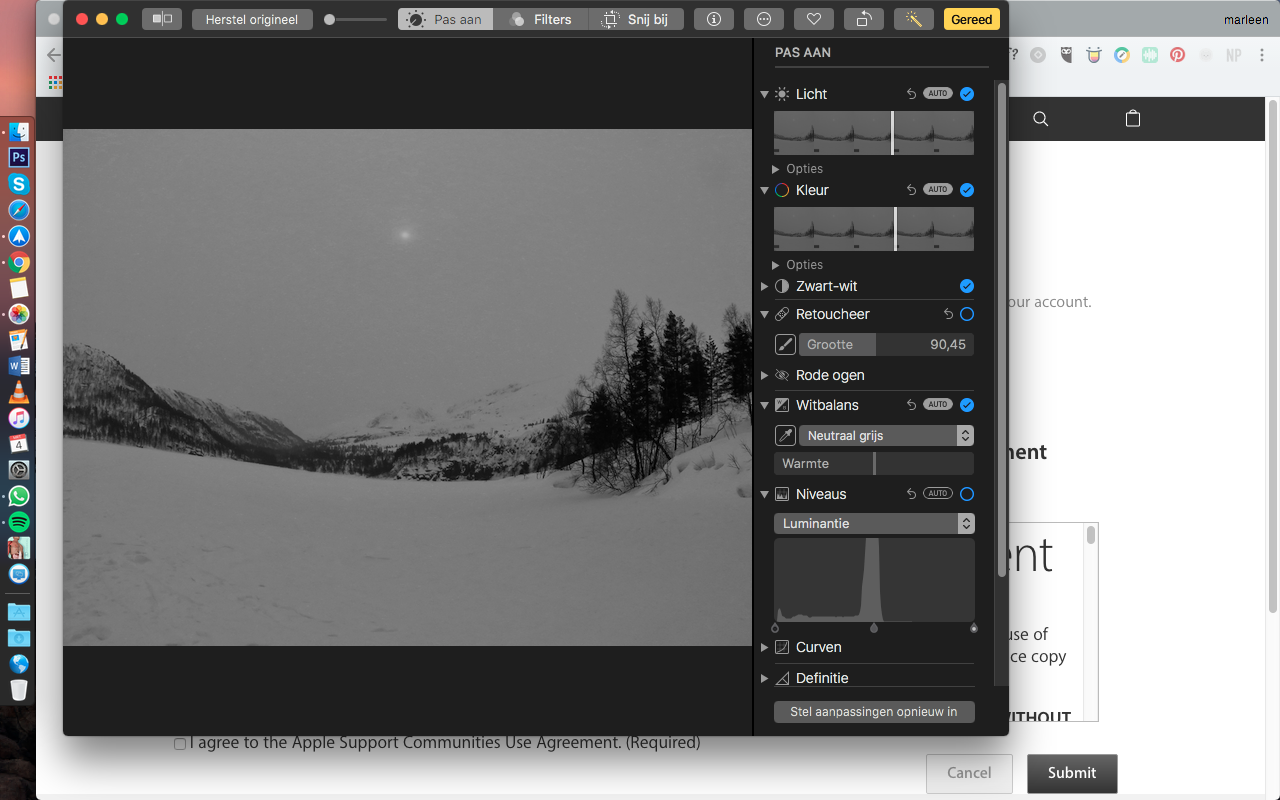Reset the Retoucheer adjustment arrow

[949, 314]
